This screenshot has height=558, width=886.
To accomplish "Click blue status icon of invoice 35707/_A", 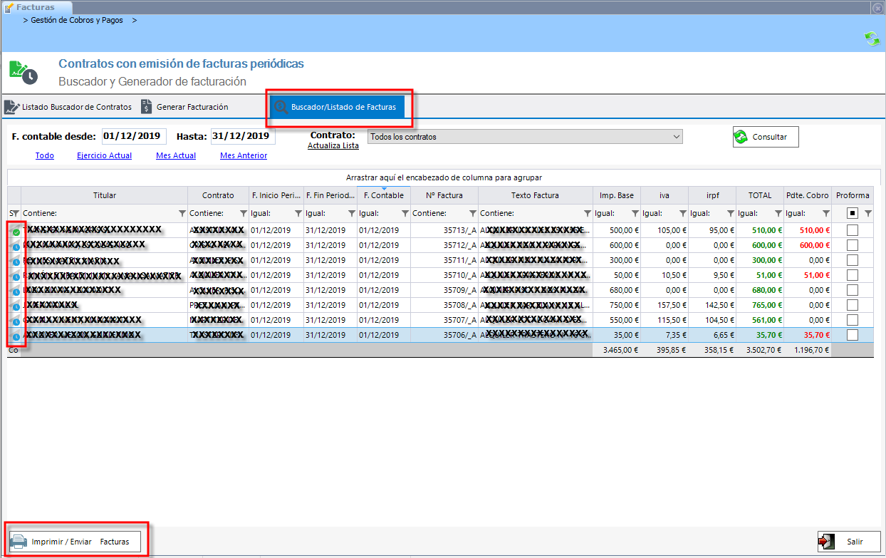I will click(x=16, y=321).
